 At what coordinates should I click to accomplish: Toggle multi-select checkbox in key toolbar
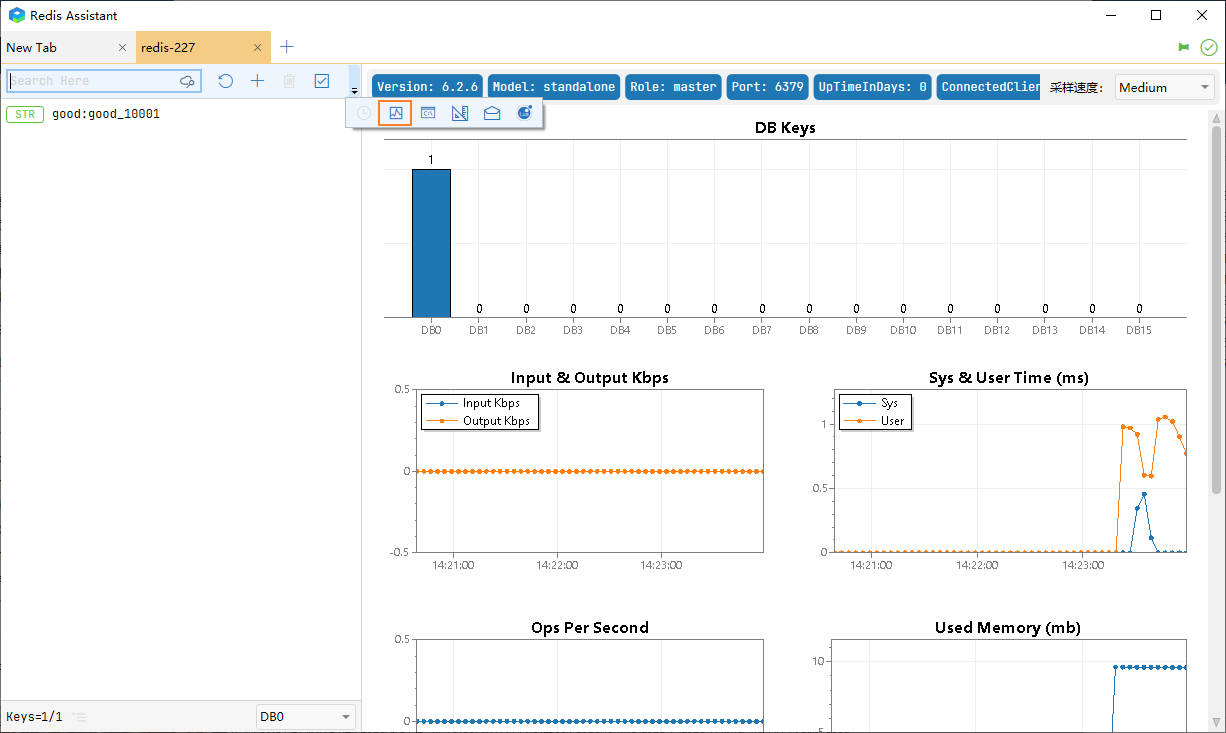[x=322, y=81]
